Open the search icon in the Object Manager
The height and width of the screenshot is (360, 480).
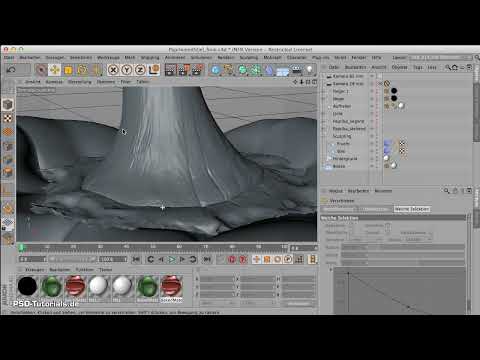pos(448,67)
